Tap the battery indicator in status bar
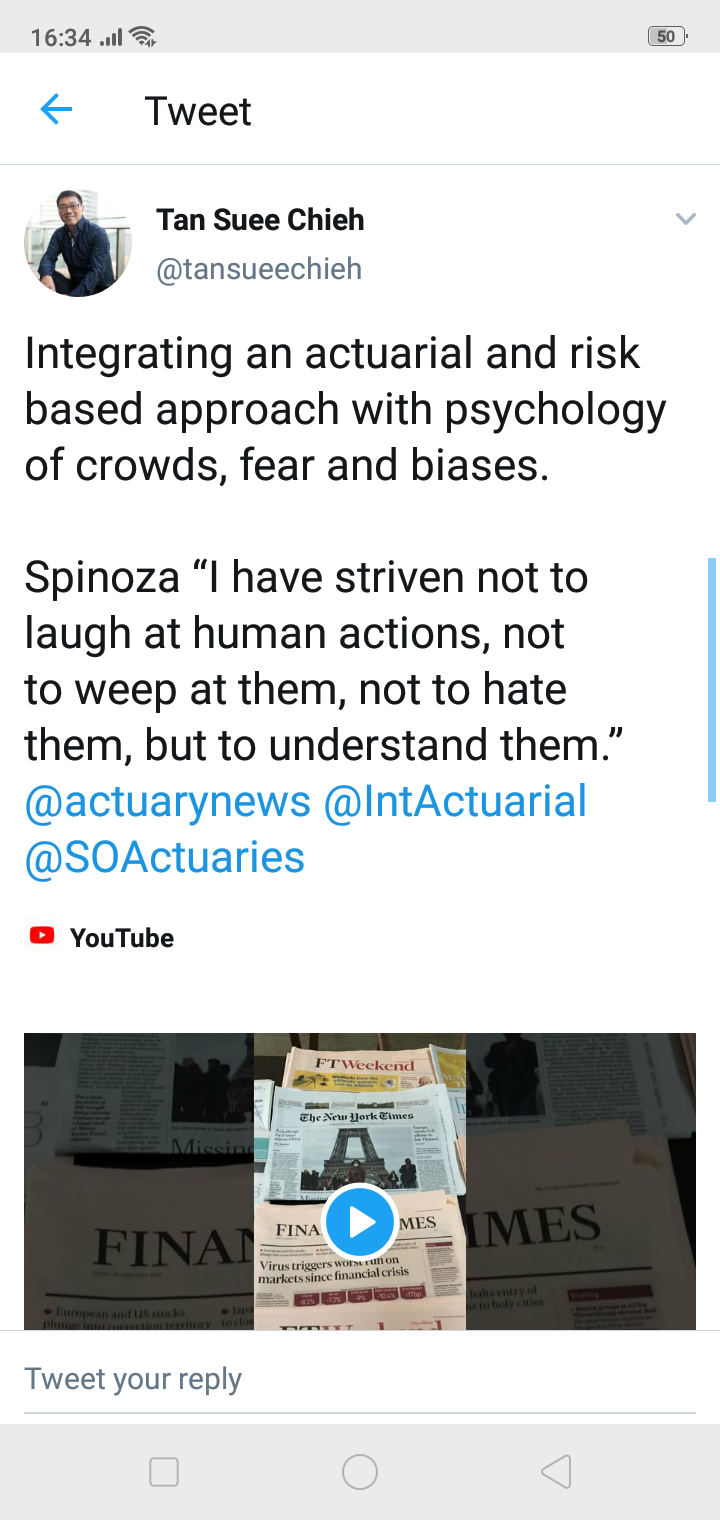Viewport: 720px width, 1520px height. click(x=667, y=37)
